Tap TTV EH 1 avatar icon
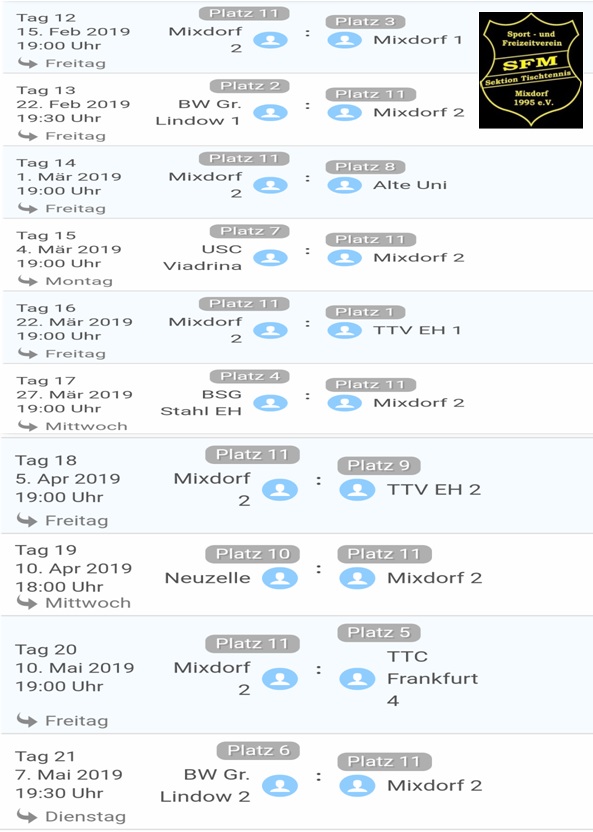This screenshot has width=593, height=832. [x=344, y=331]
